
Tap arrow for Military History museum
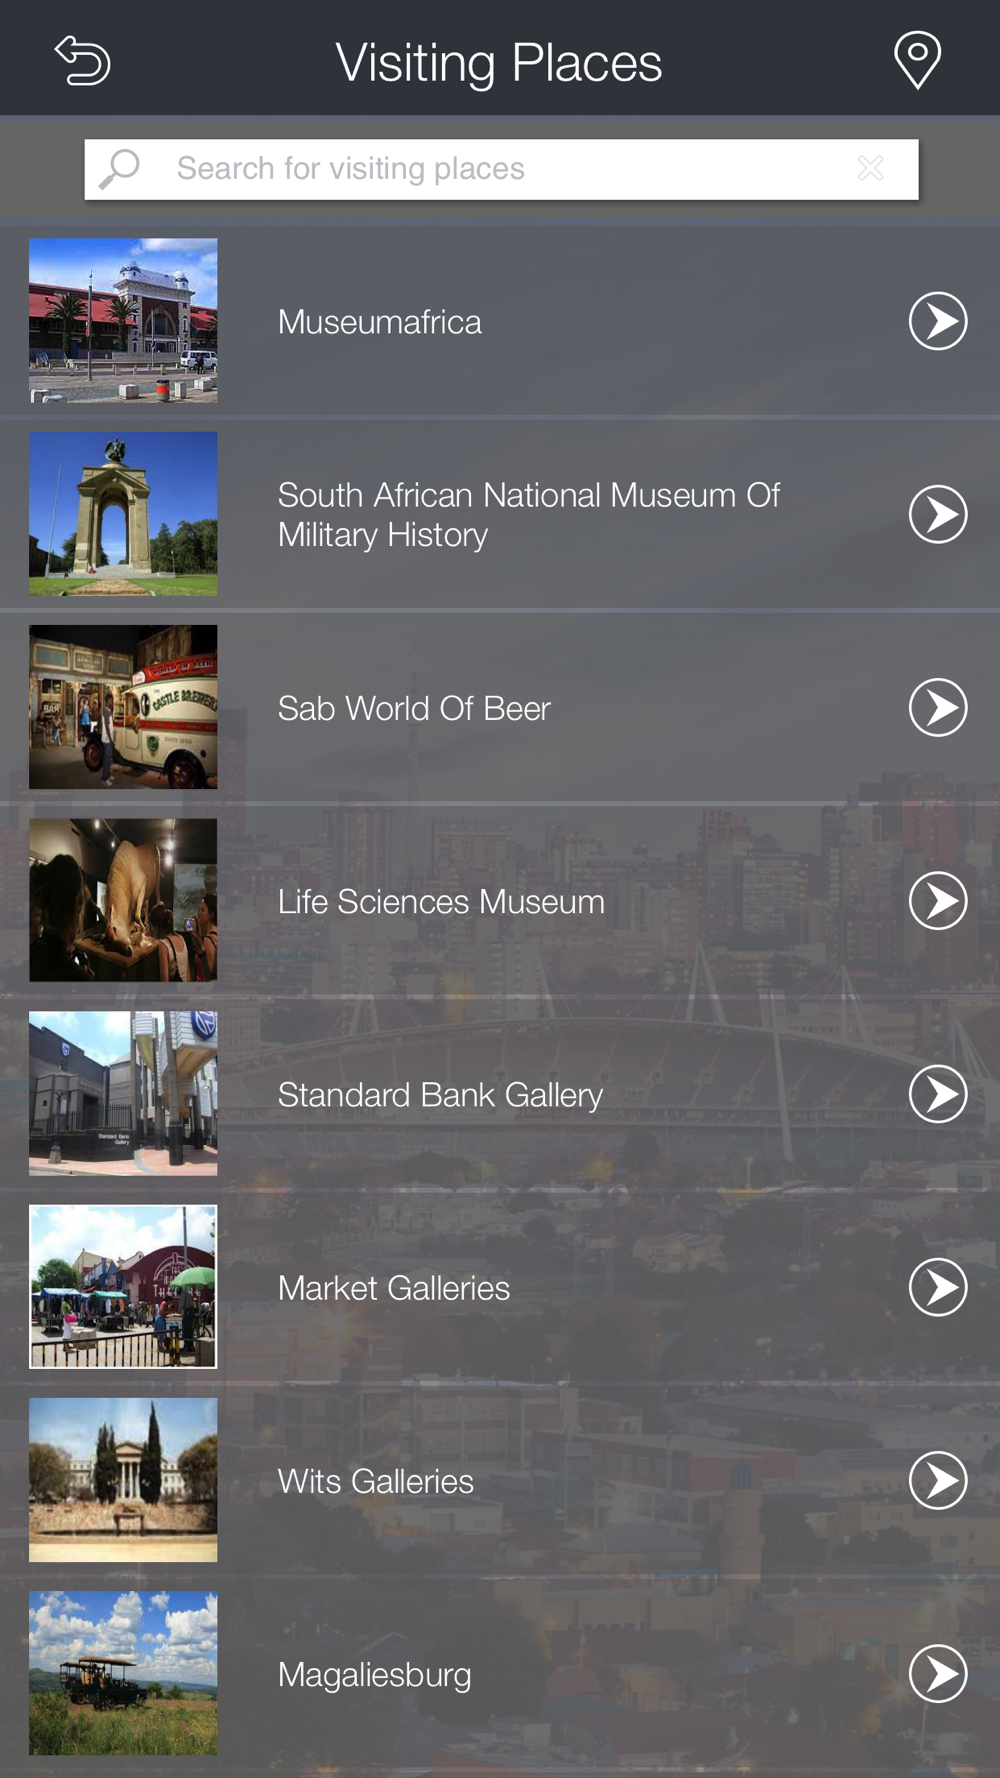point(937,514)
